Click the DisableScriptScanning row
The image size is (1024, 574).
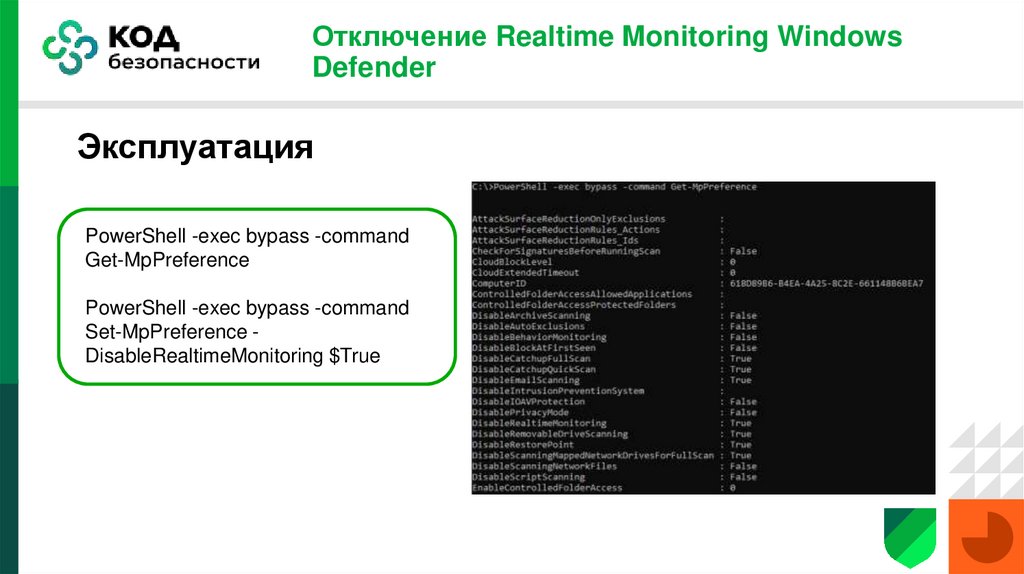[x=615, y=477]
